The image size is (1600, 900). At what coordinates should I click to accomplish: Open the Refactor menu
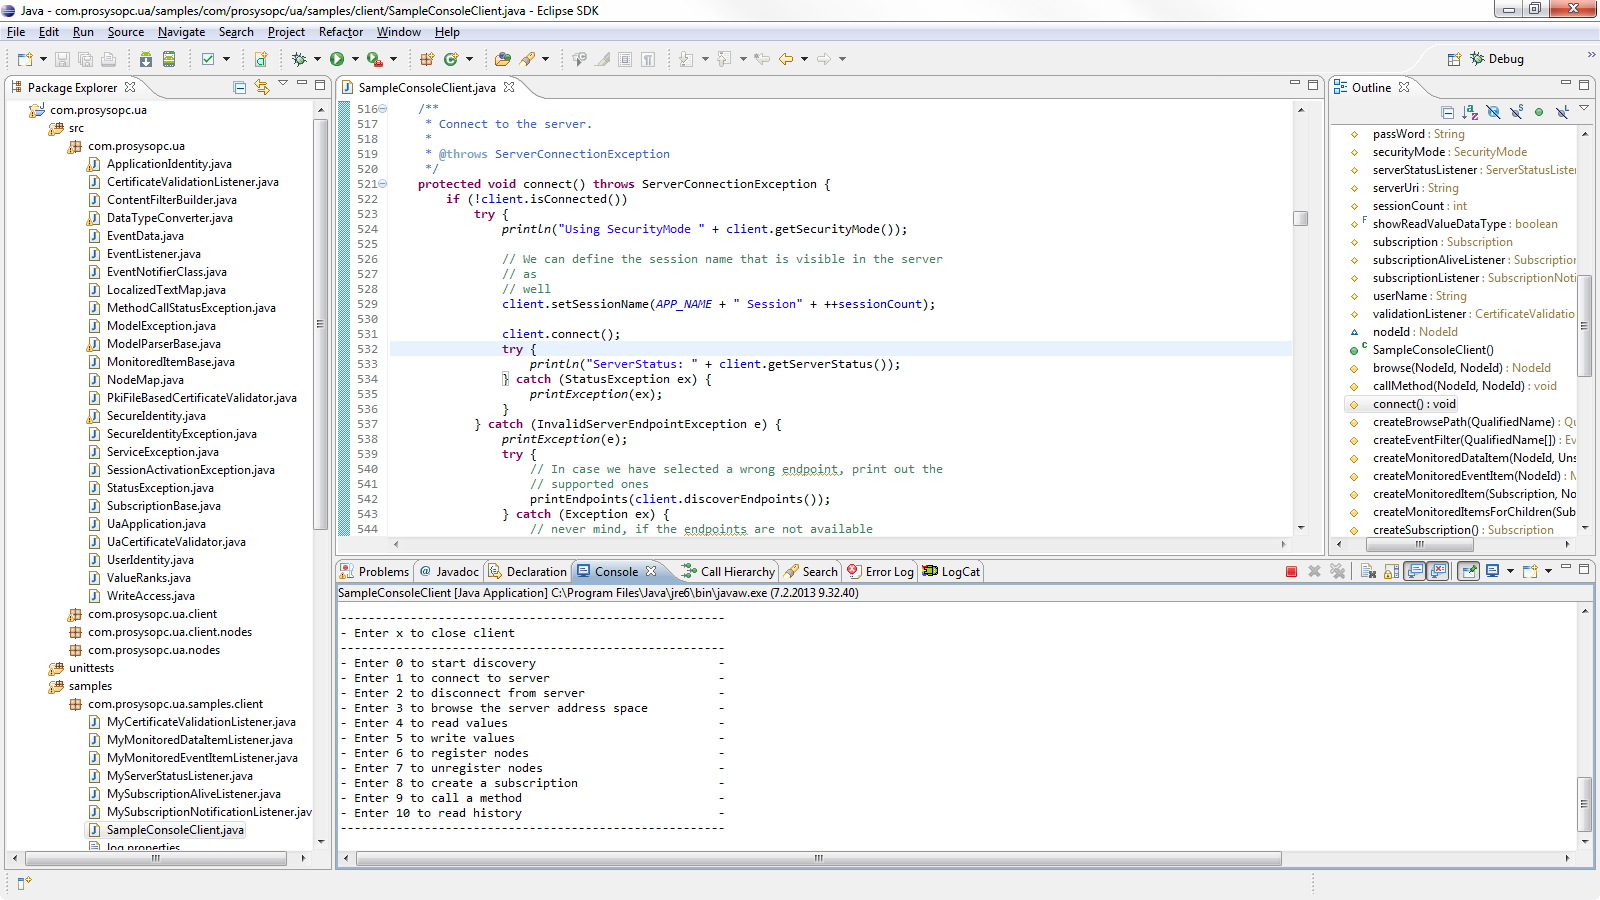click(x=340, y=32)
